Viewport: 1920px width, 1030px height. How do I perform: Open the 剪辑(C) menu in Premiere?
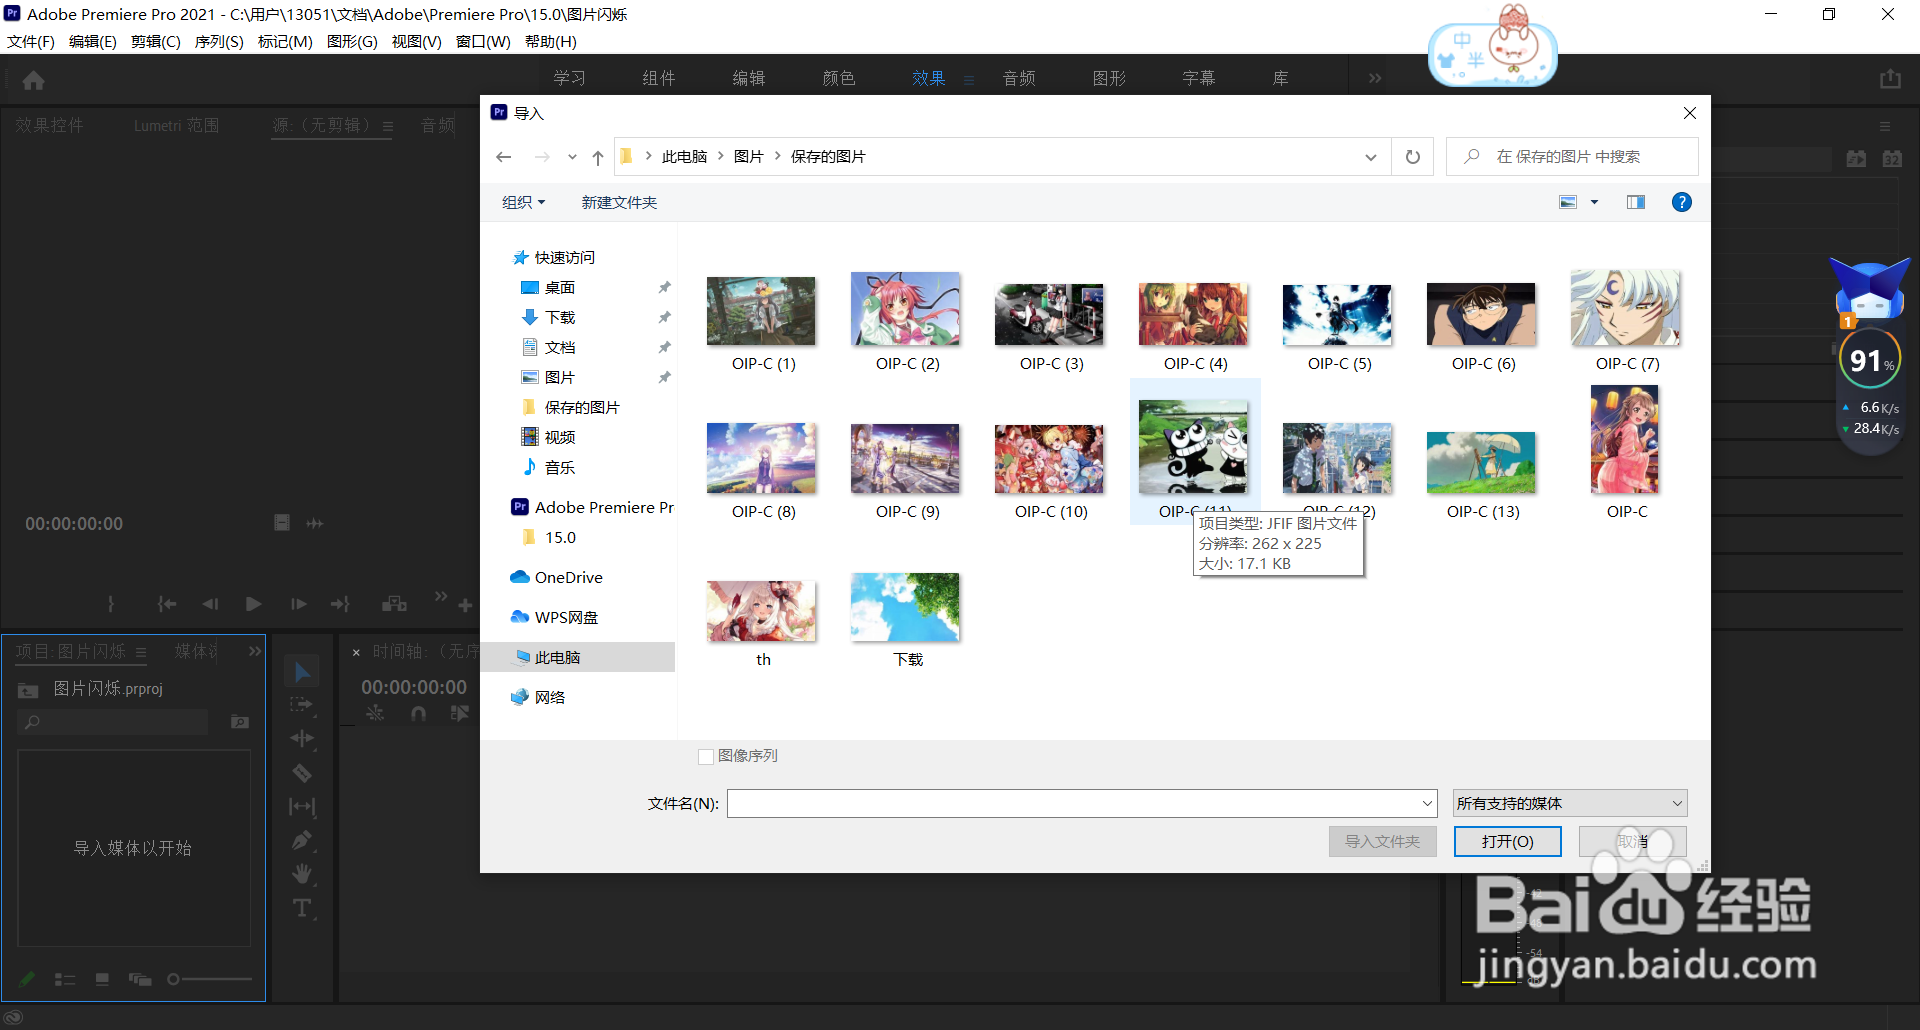pos(156,42)
